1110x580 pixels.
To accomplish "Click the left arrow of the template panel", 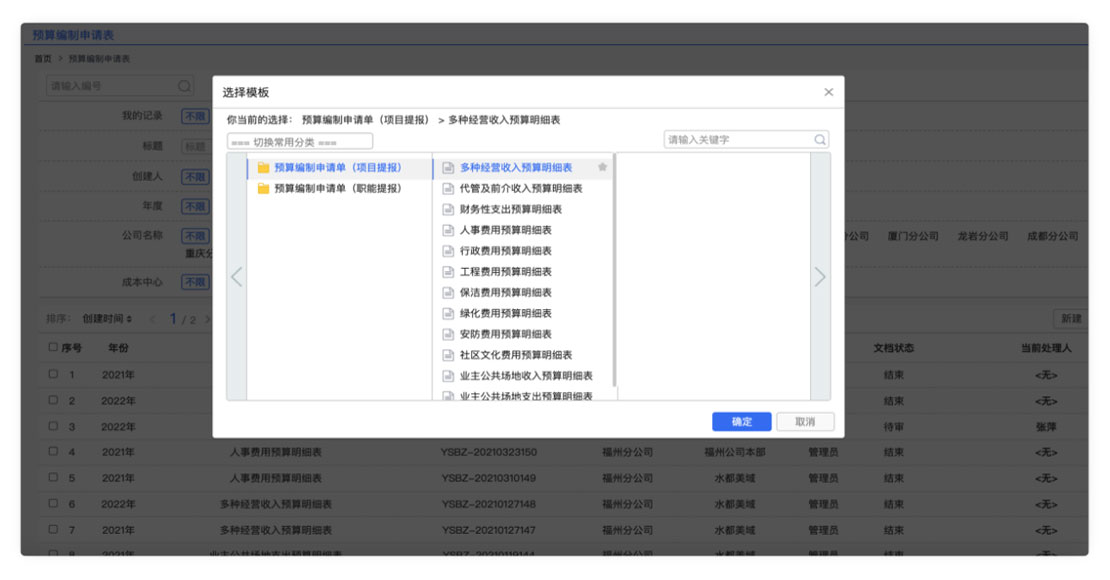I will coord(236,277).
